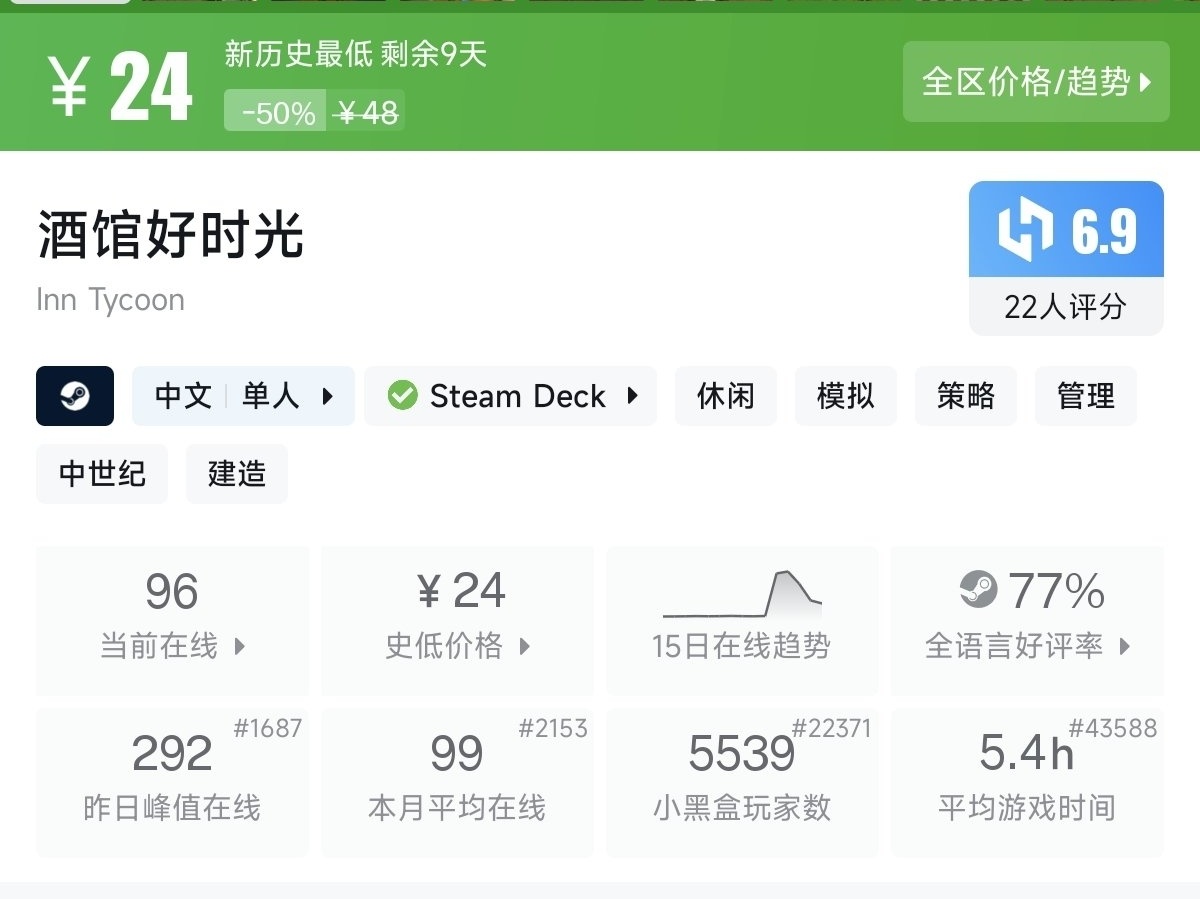Open 全区价格/趋势 regional price trends
This screenshot has height=899, width=1200.
(x=1036, y=82)
